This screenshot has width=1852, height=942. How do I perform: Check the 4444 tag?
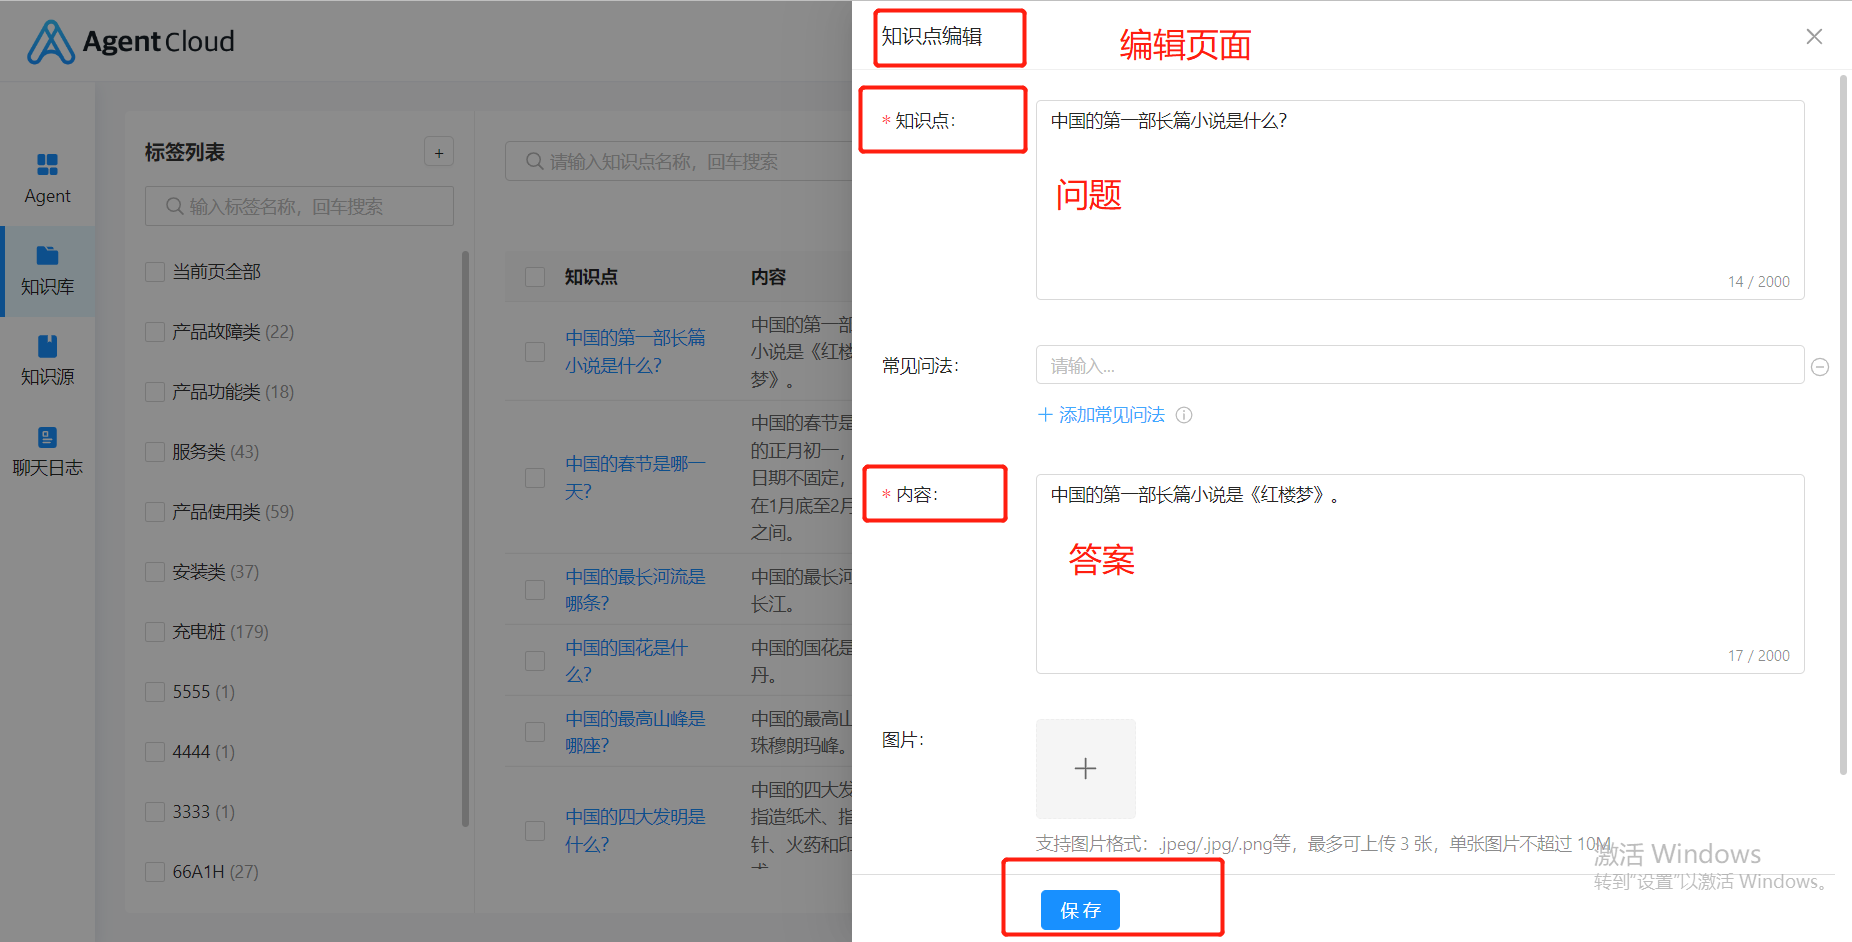[155, 752]
